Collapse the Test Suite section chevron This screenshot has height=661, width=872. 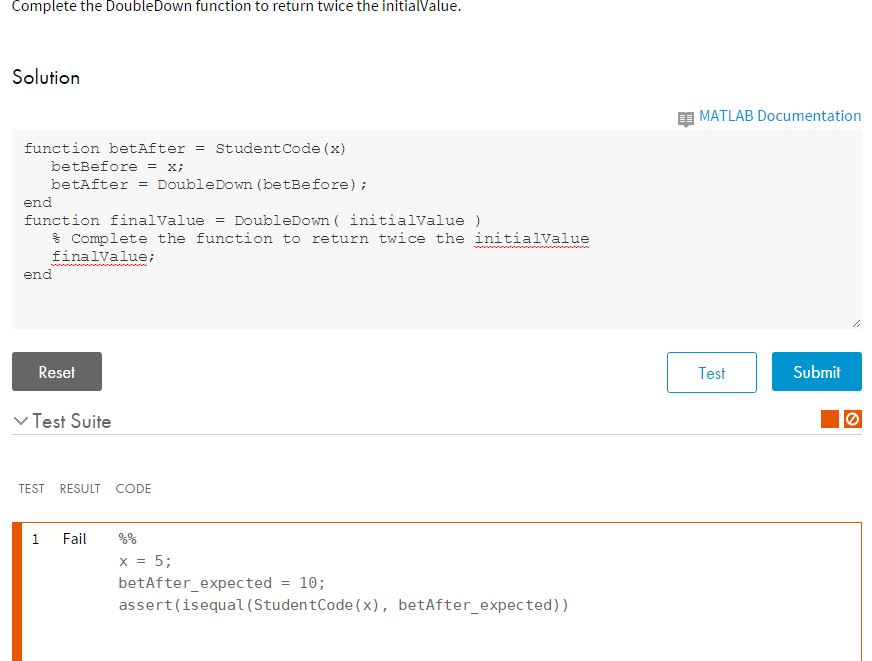[19, 420]
